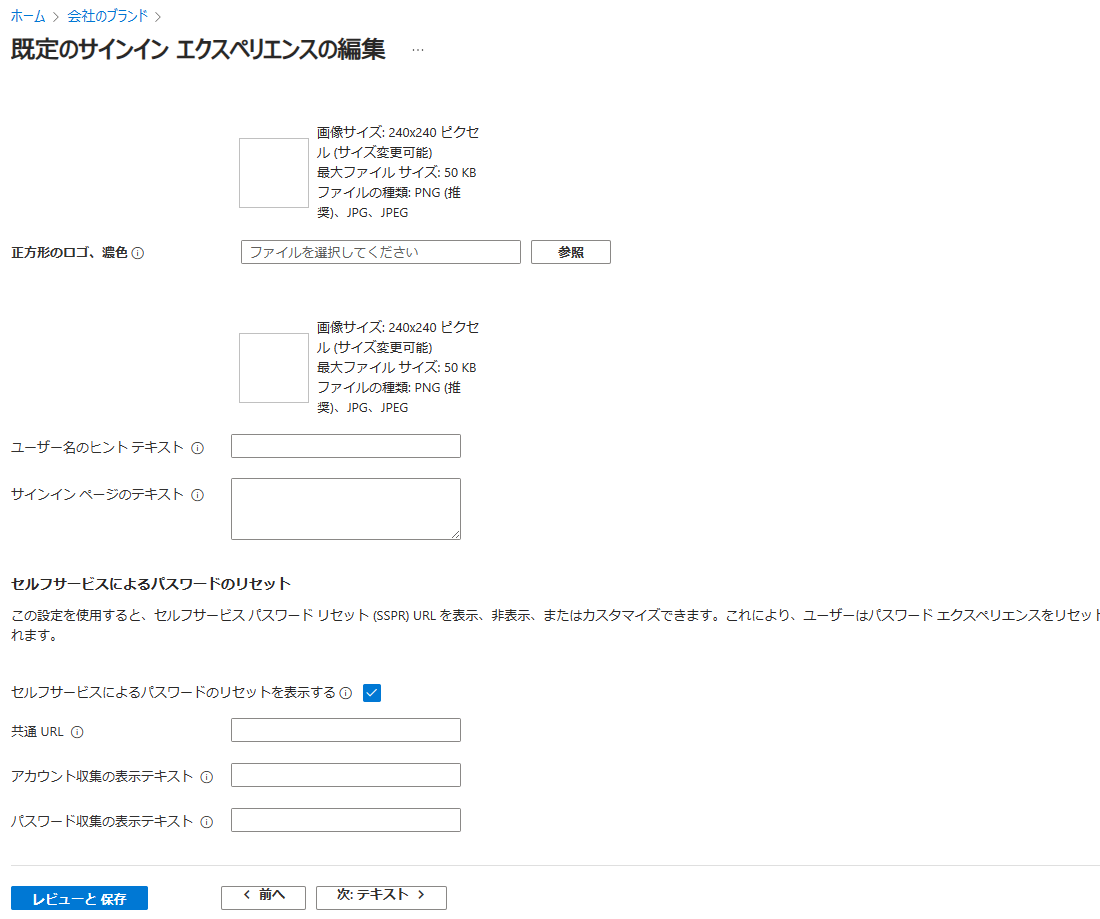Focus the サインイン ページのテキスト textarea
This screenshot has width=1100, height=919.
[346, 509]
